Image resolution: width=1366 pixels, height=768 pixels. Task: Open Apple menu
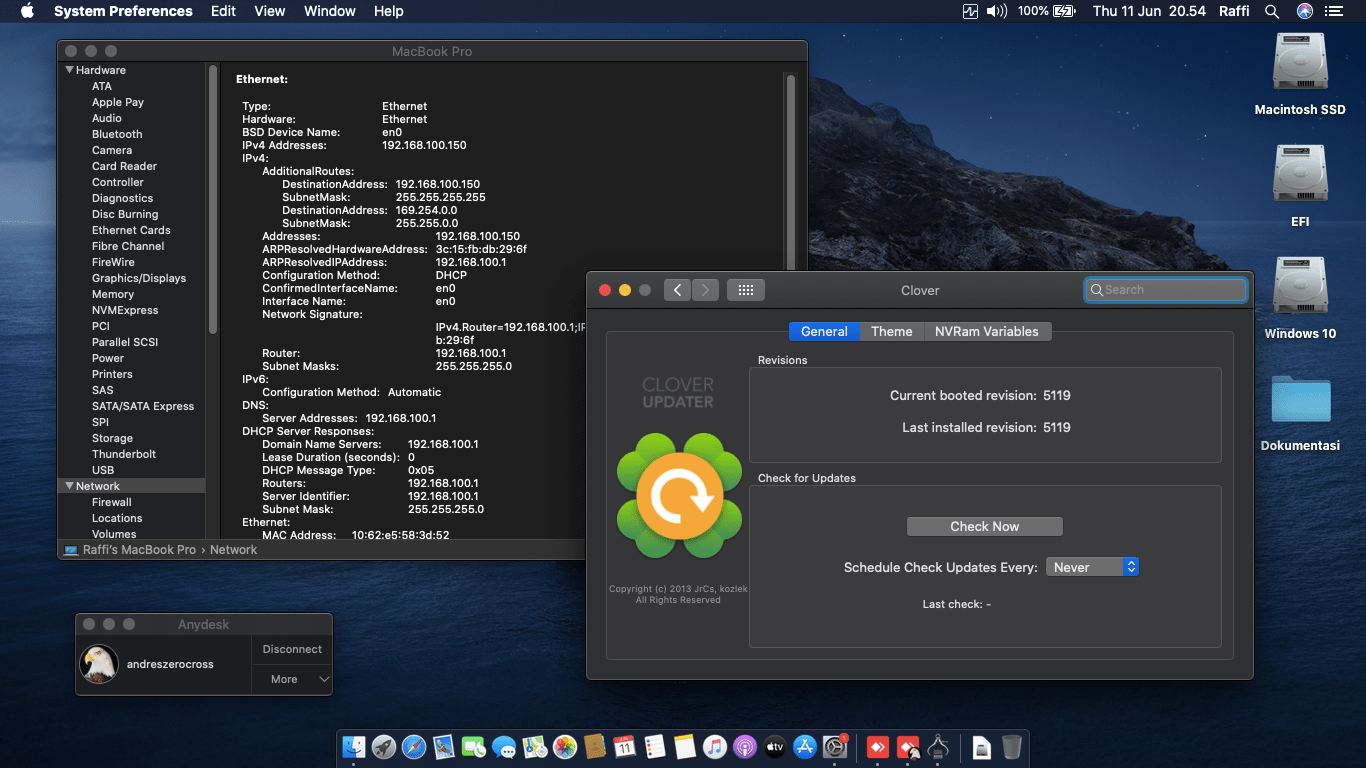tap(27, 11)
